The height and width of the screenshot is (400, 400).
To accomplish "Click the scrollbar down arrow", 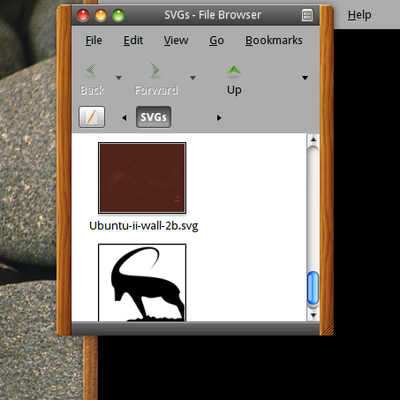I will 313,315.
